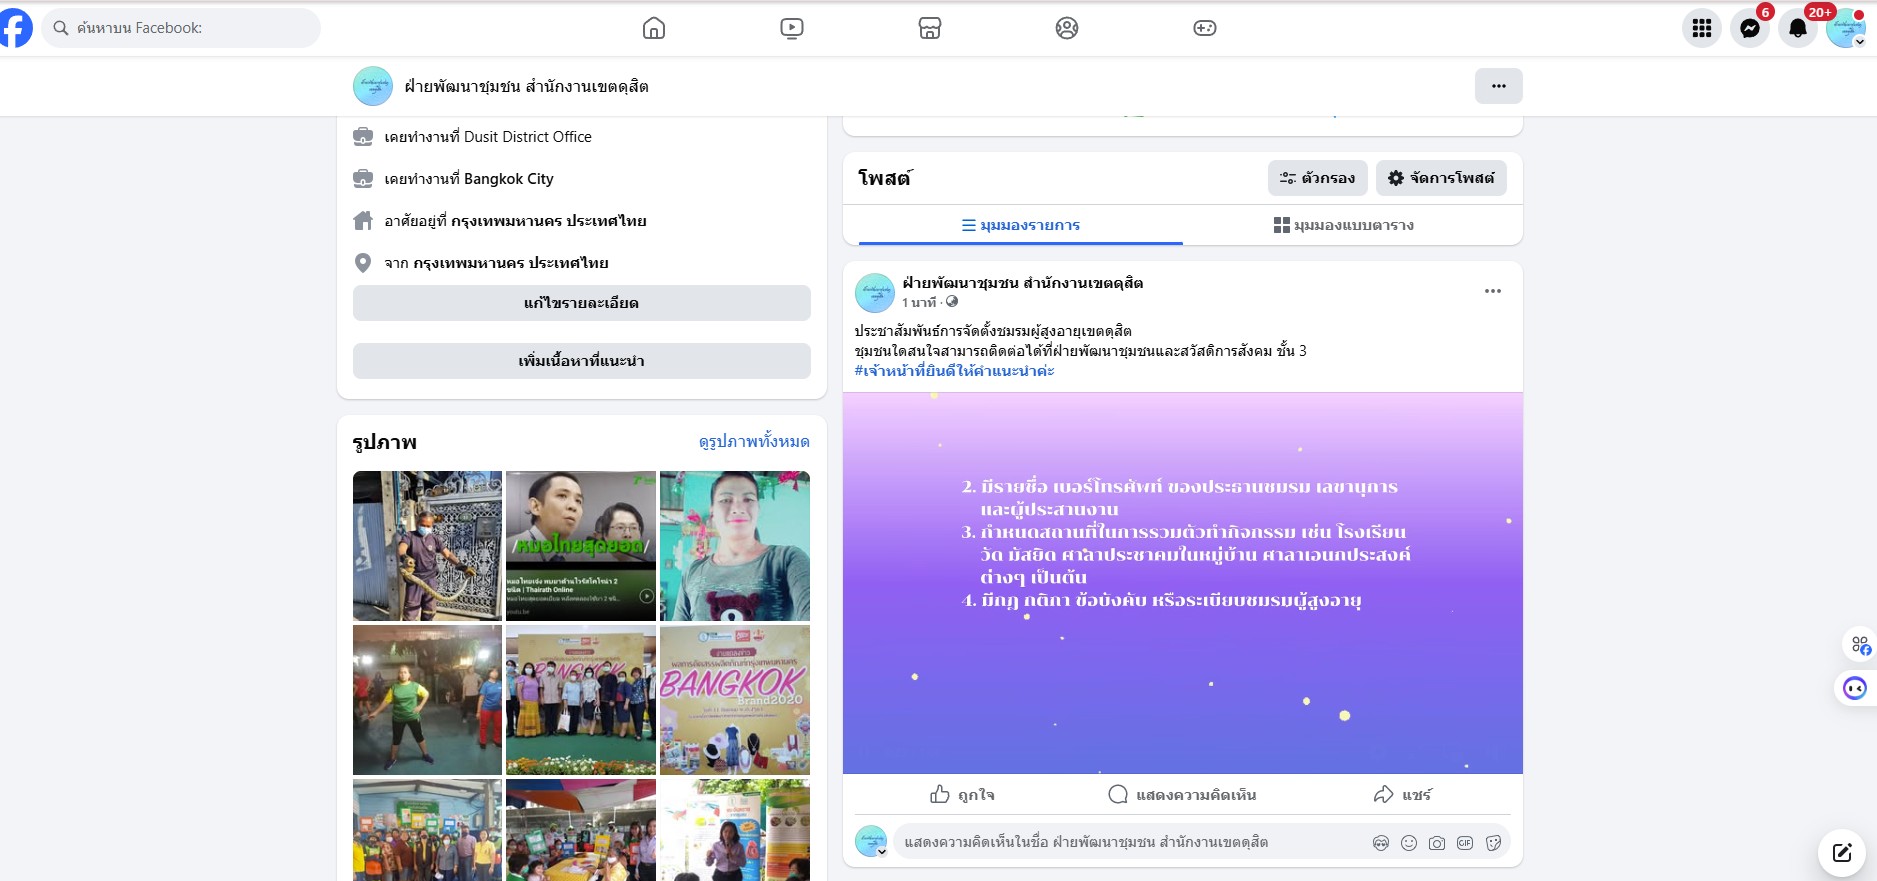Open the purple post image
Viewport: 1877px width, 881px height.
(x=1183, y=583)
